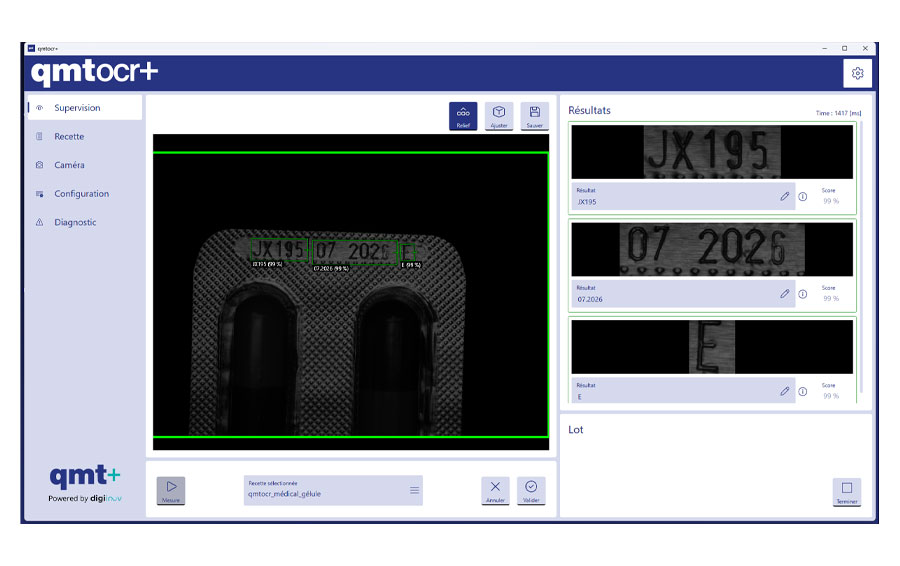This screenshot has width=900, height=566.
Task: Open settings with the gear icon
Action: pyautogui.click(x=857, y=73)
